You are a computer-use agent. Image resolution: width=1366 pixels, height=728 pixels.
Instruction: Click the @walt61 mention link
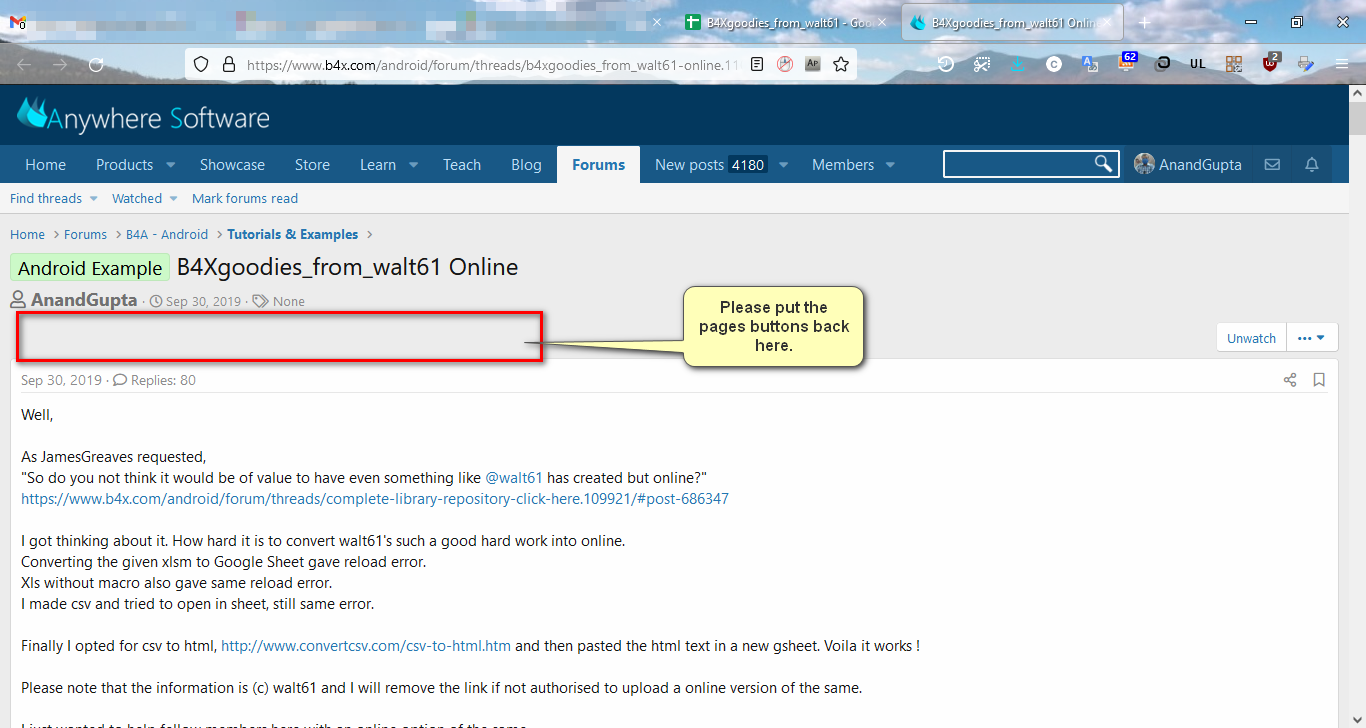click(x=514, y=478)
